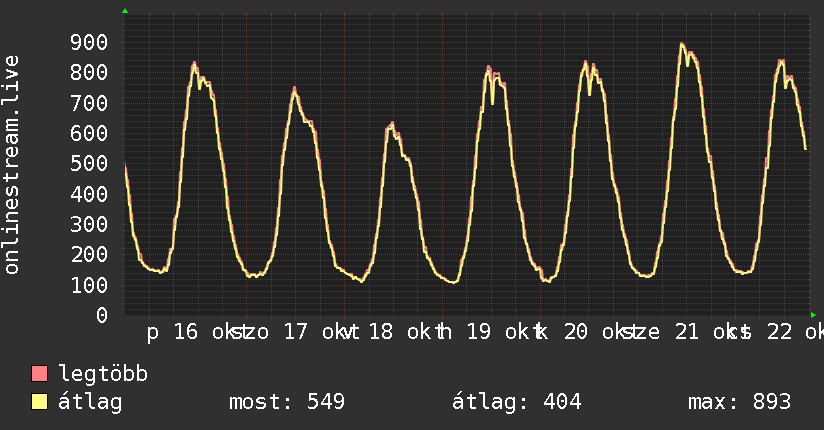
Task: Click the 200 y-axis label
Action: (x=89, y=254)
